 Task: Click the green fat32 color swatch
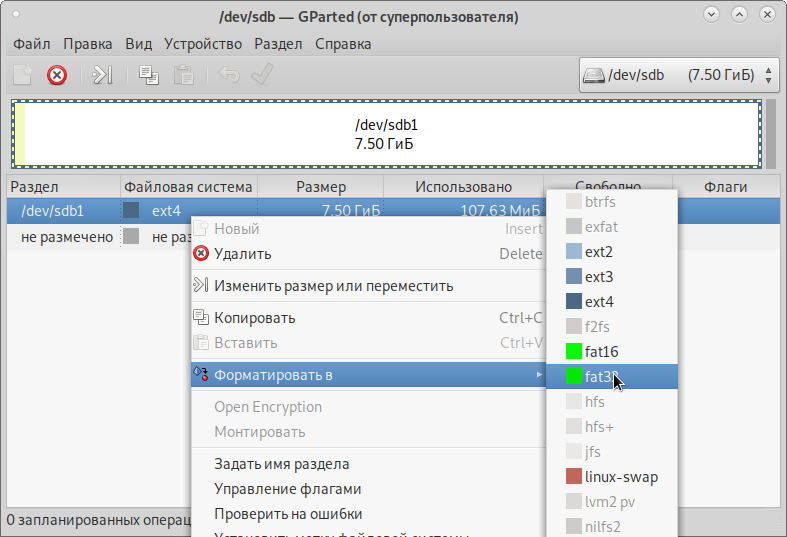coord(574,376)
